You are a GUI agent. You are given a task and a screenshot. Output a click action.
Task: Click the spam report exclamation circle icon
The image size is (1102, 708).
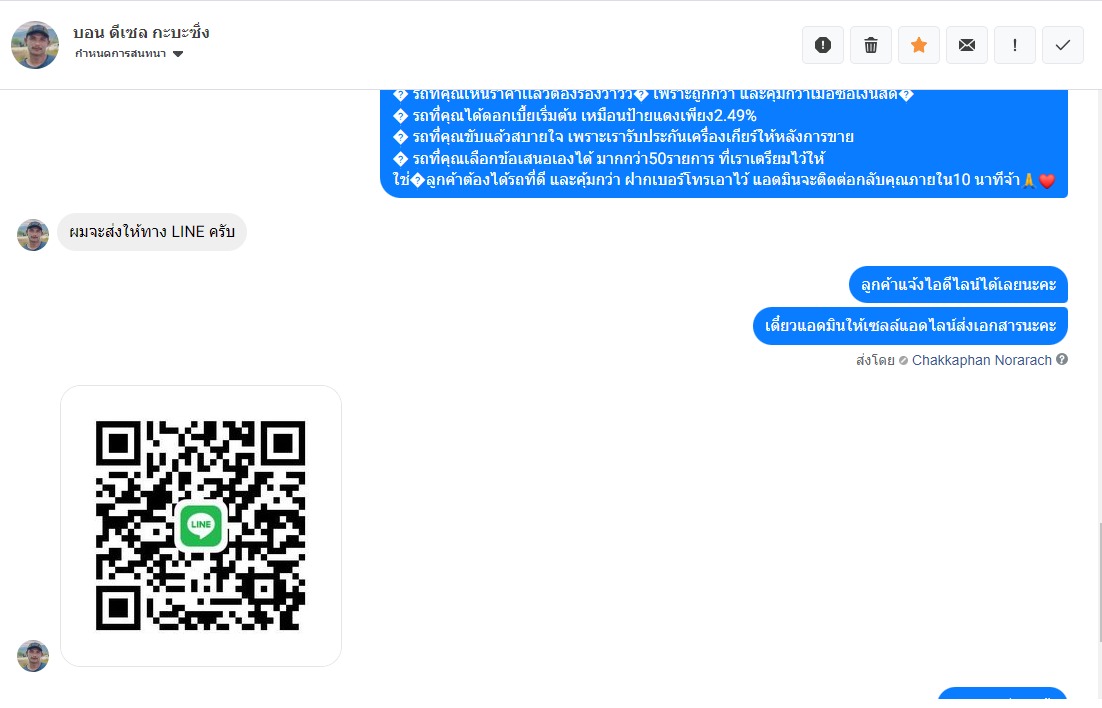click(x=823, y=45)
